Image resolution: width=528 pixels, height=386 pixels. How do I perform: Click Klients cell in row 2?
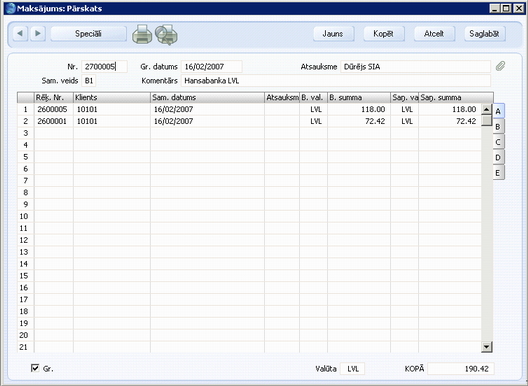(112, 121)
